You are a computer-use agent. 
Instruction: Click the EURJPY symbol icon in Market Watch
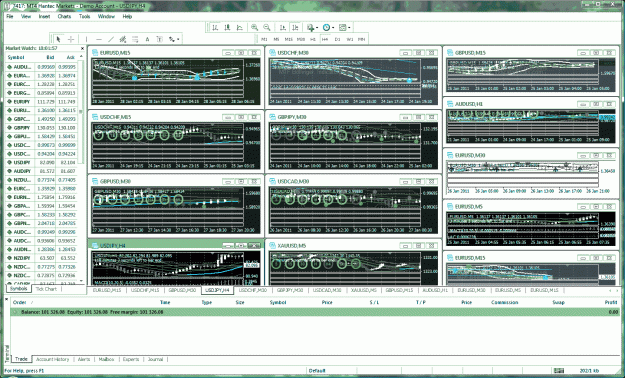coord(10,102)
